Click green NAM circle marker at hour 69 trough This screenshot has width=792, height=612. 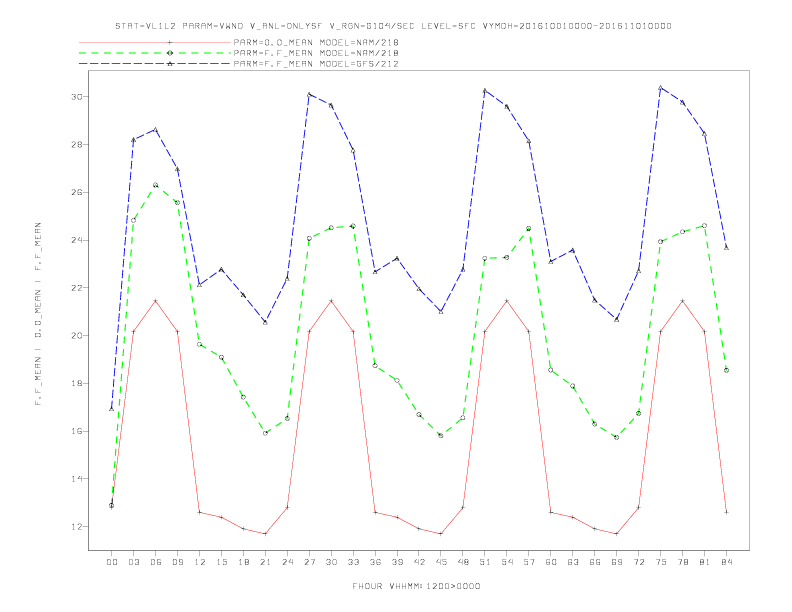[617, 437]
